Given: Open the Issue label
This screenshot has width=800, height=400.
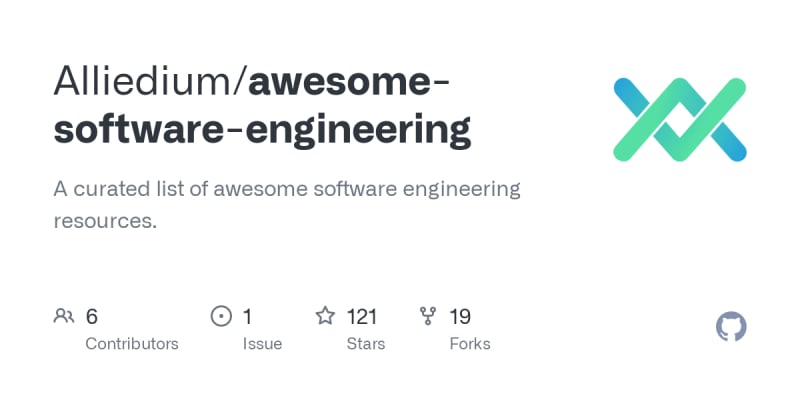Looking at the screenshot, I should tap(262, 344).
